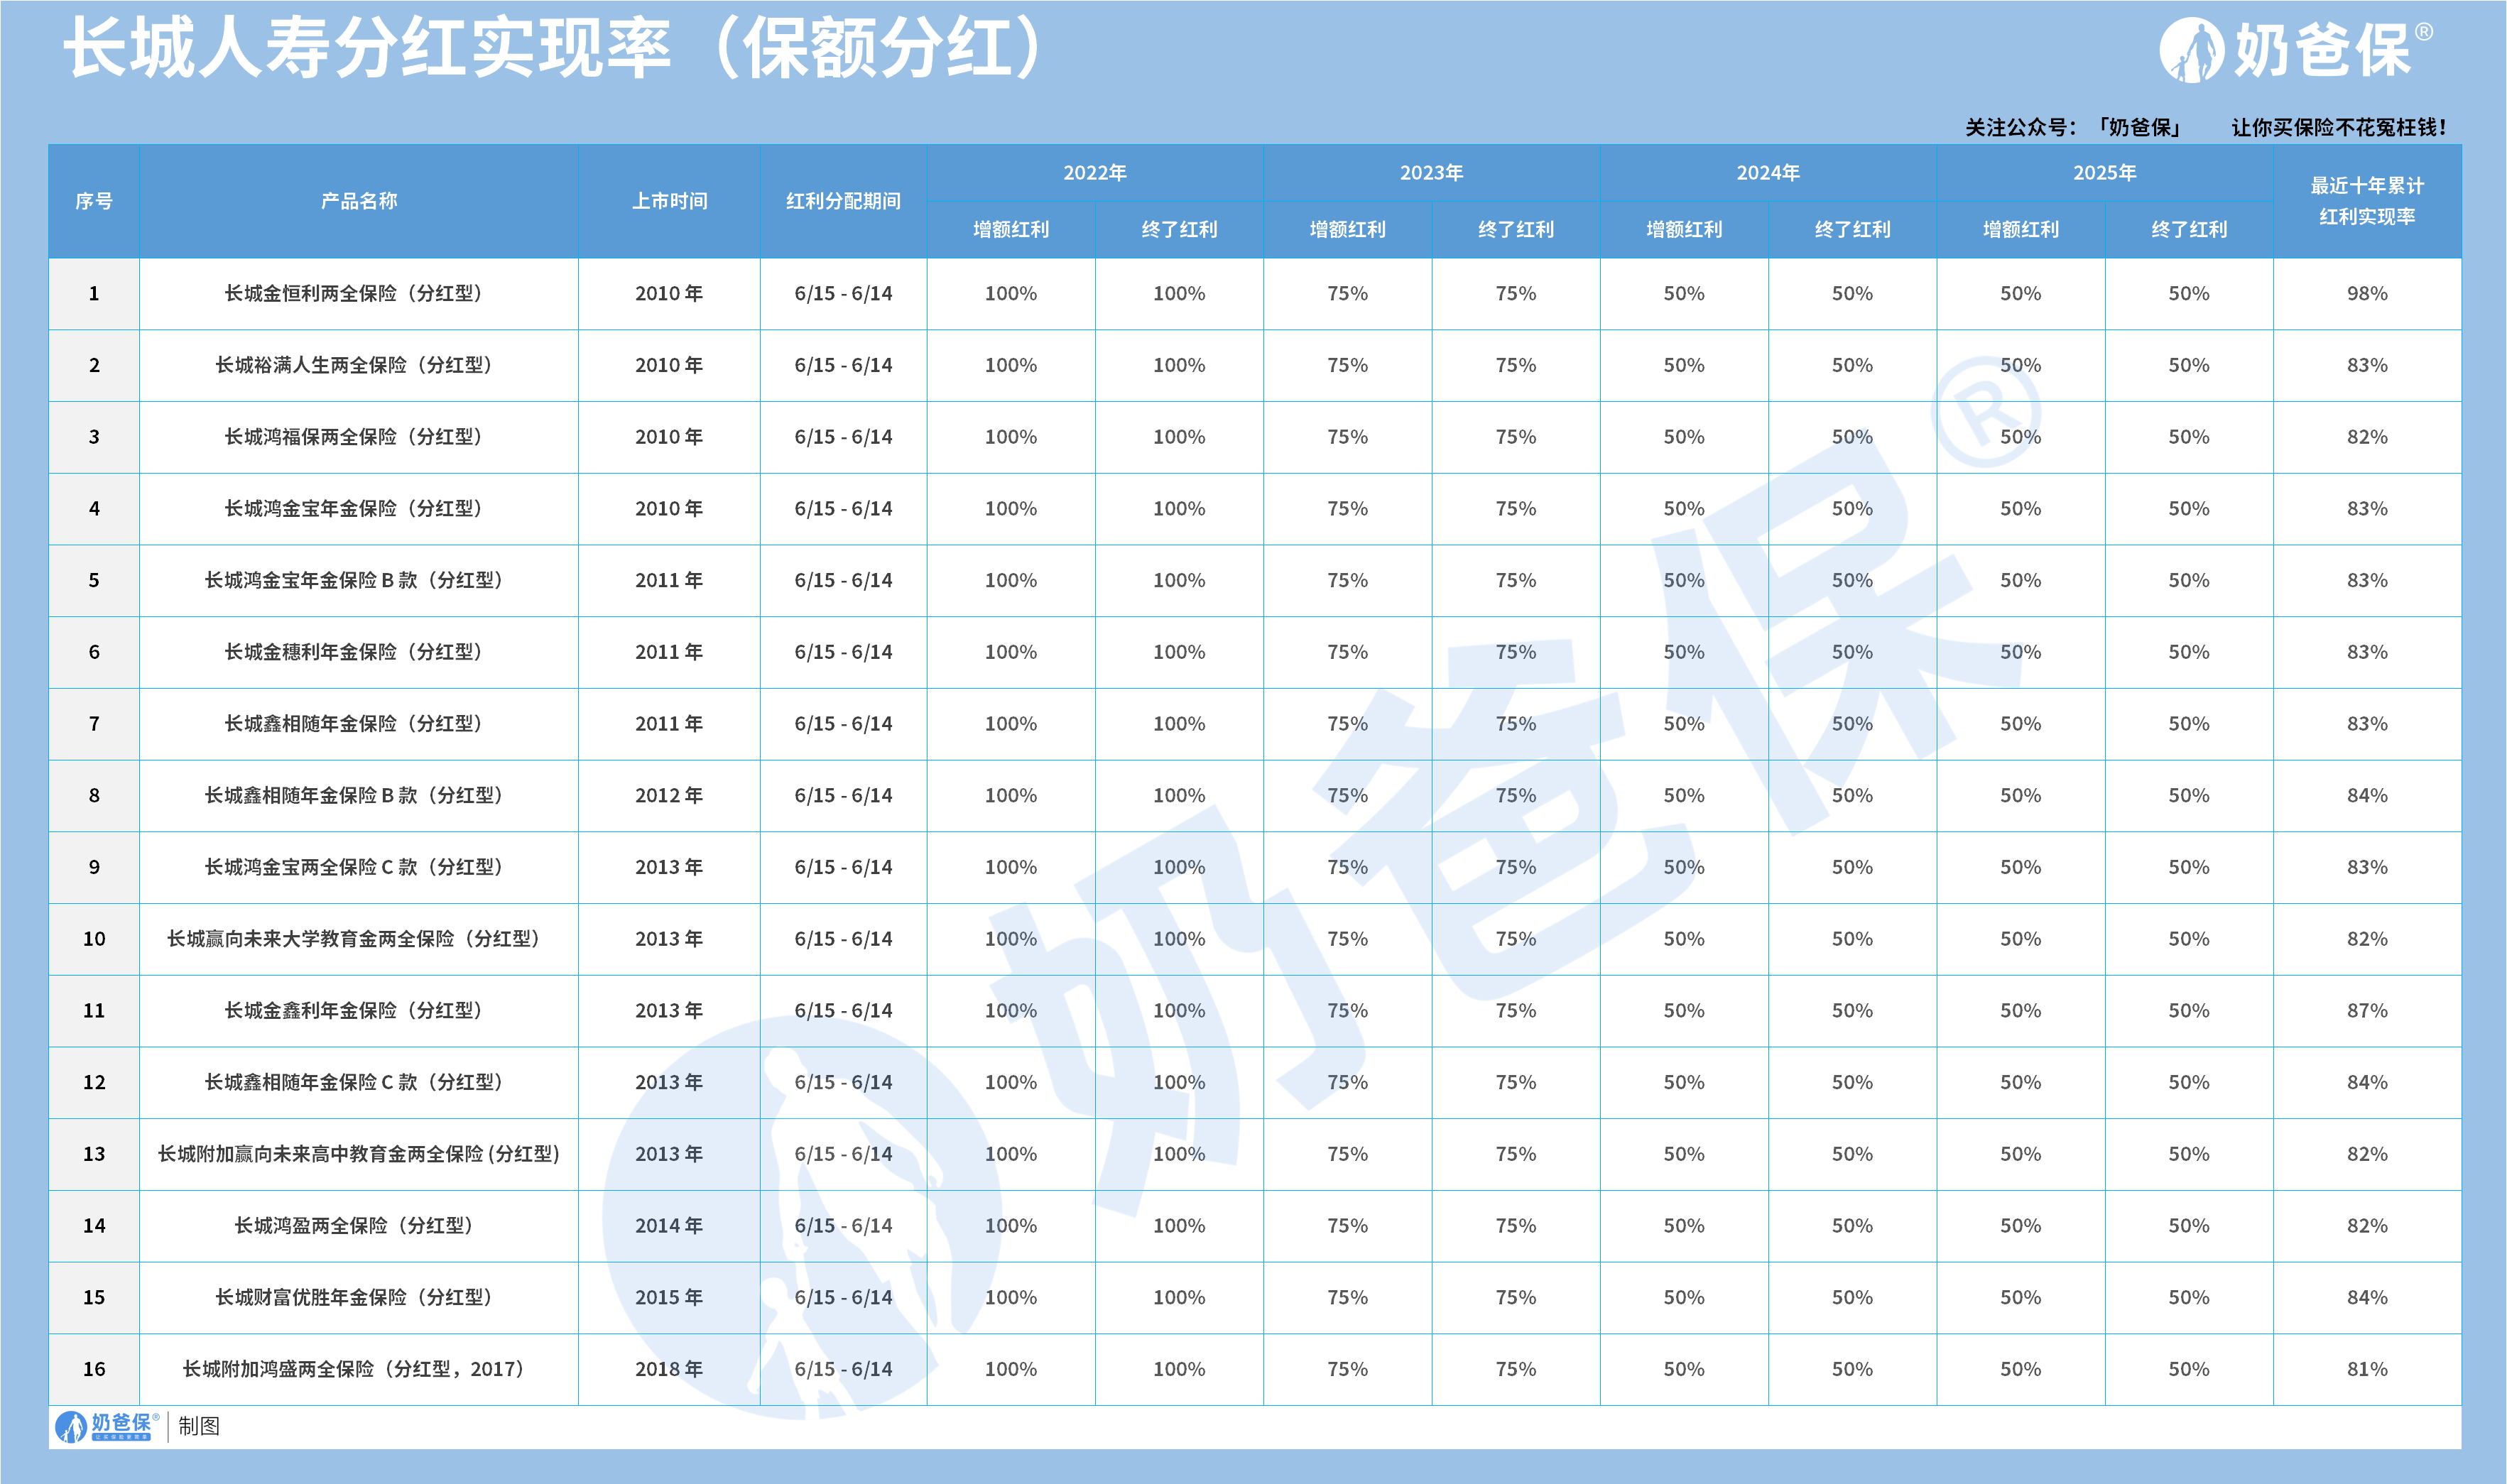
Task: Click the 2010年 listing year of 长城金恒利
Action: pos(669,293)
